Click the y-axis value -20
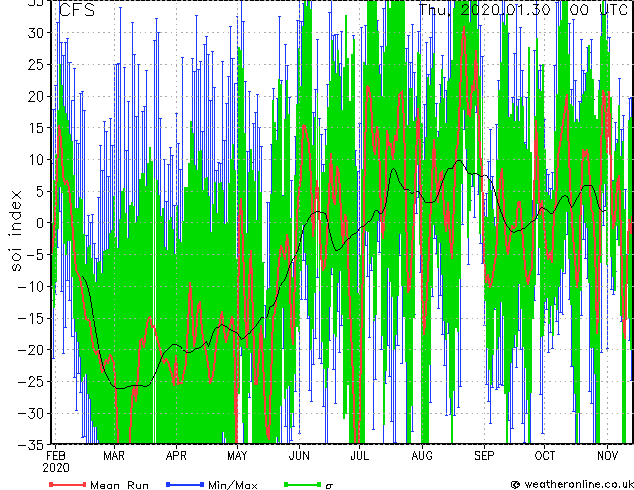 click(x=31, y=350)
